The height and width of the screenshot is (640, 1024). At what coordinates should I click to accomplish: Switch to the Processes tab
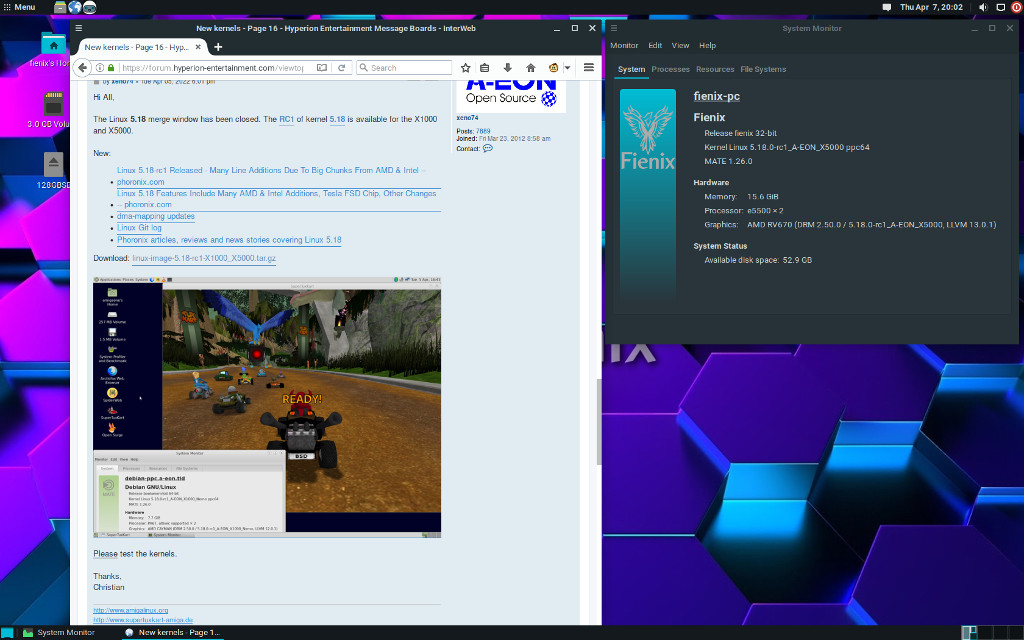pos(670,69)
